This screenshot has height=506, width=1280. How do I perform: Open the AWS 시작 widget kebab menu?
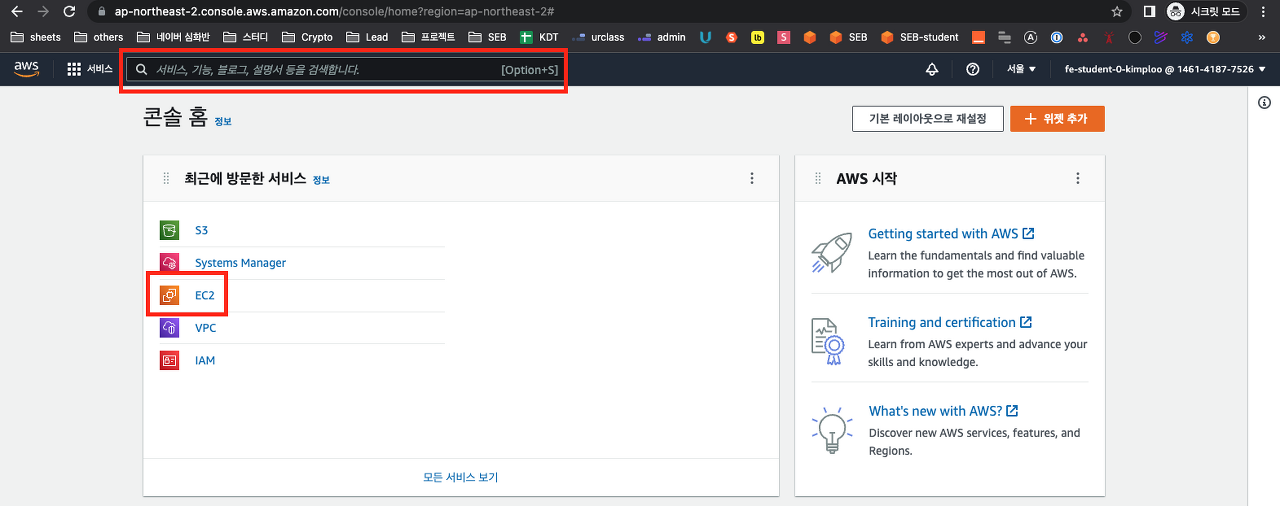(1078, 179)
